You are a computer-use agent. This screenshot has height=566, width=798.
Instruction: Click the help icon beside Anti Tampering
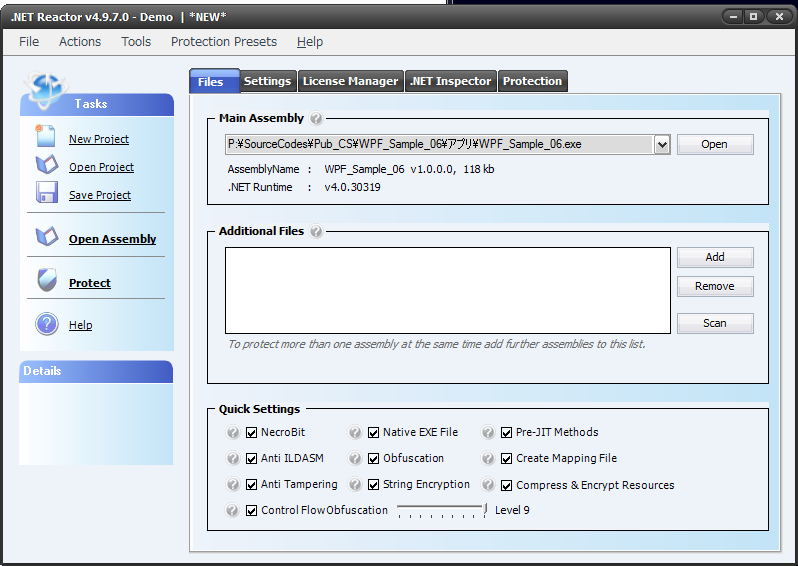tap(233, 484)
